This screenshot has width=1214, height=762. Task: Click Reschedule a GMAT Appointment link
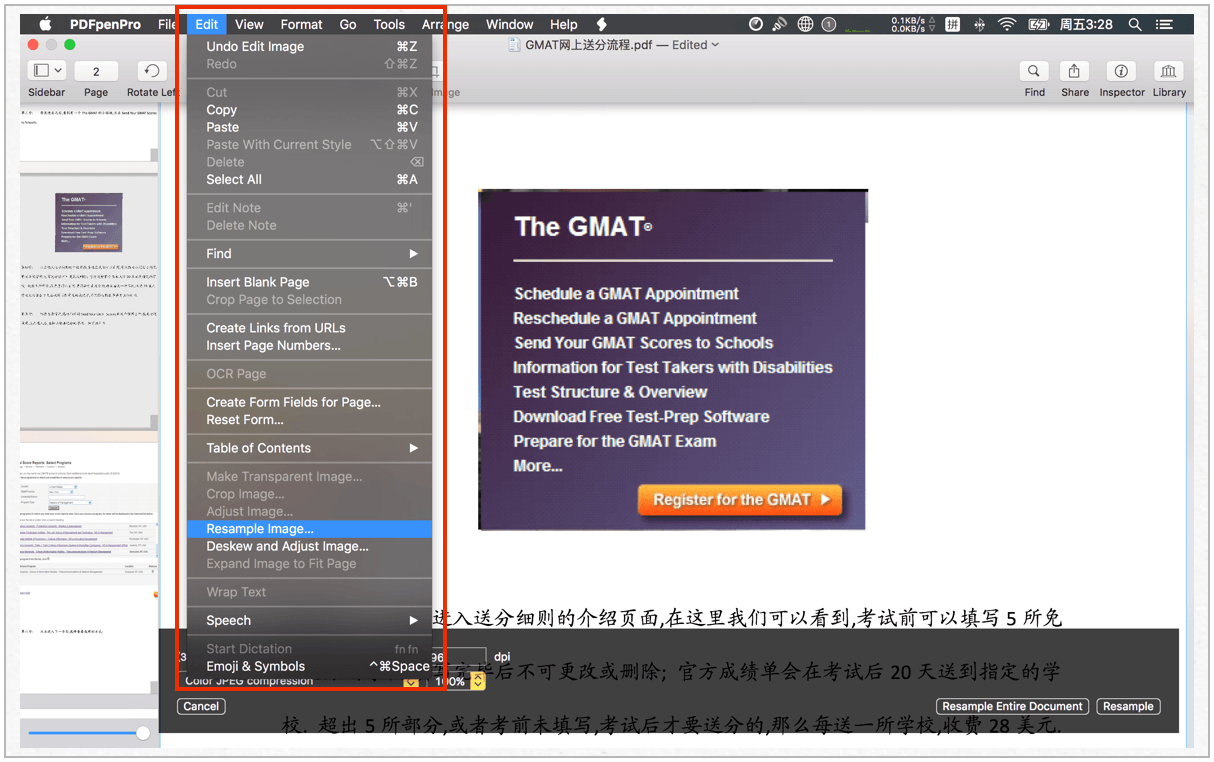(636, 318)
